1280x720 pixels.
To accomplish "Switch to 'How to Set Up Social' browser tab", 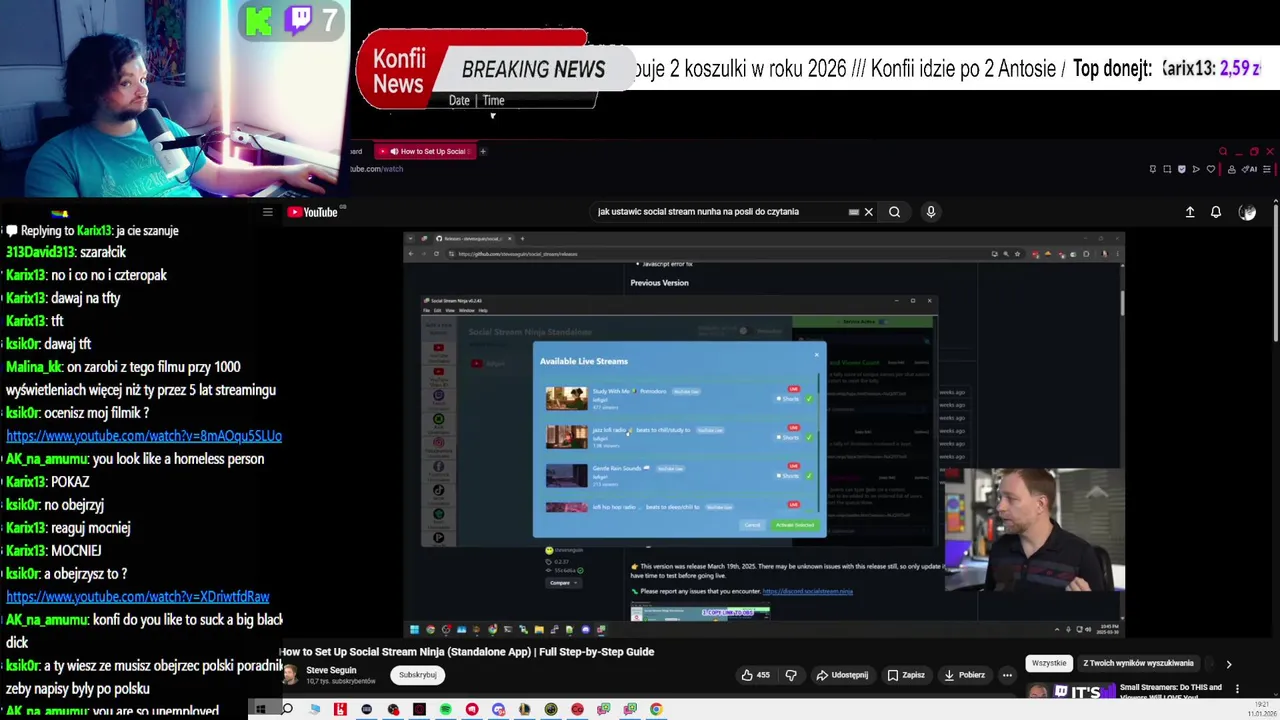I will [x=425, y=151].
